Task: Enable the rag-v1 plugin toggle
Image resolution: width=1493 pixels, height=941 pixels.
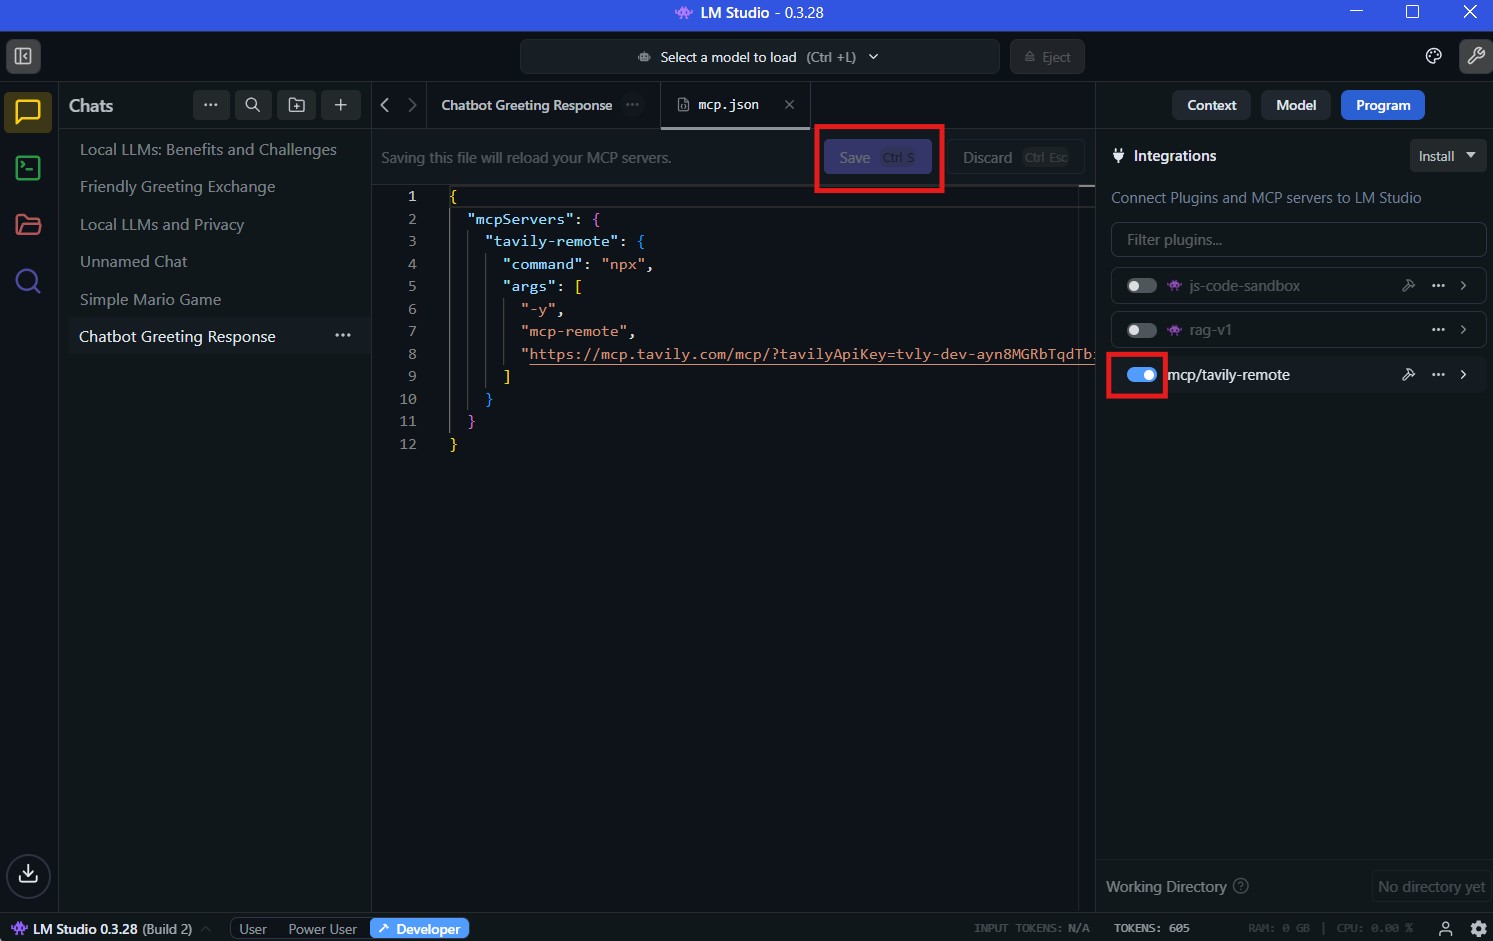Action: [1141, 330]
